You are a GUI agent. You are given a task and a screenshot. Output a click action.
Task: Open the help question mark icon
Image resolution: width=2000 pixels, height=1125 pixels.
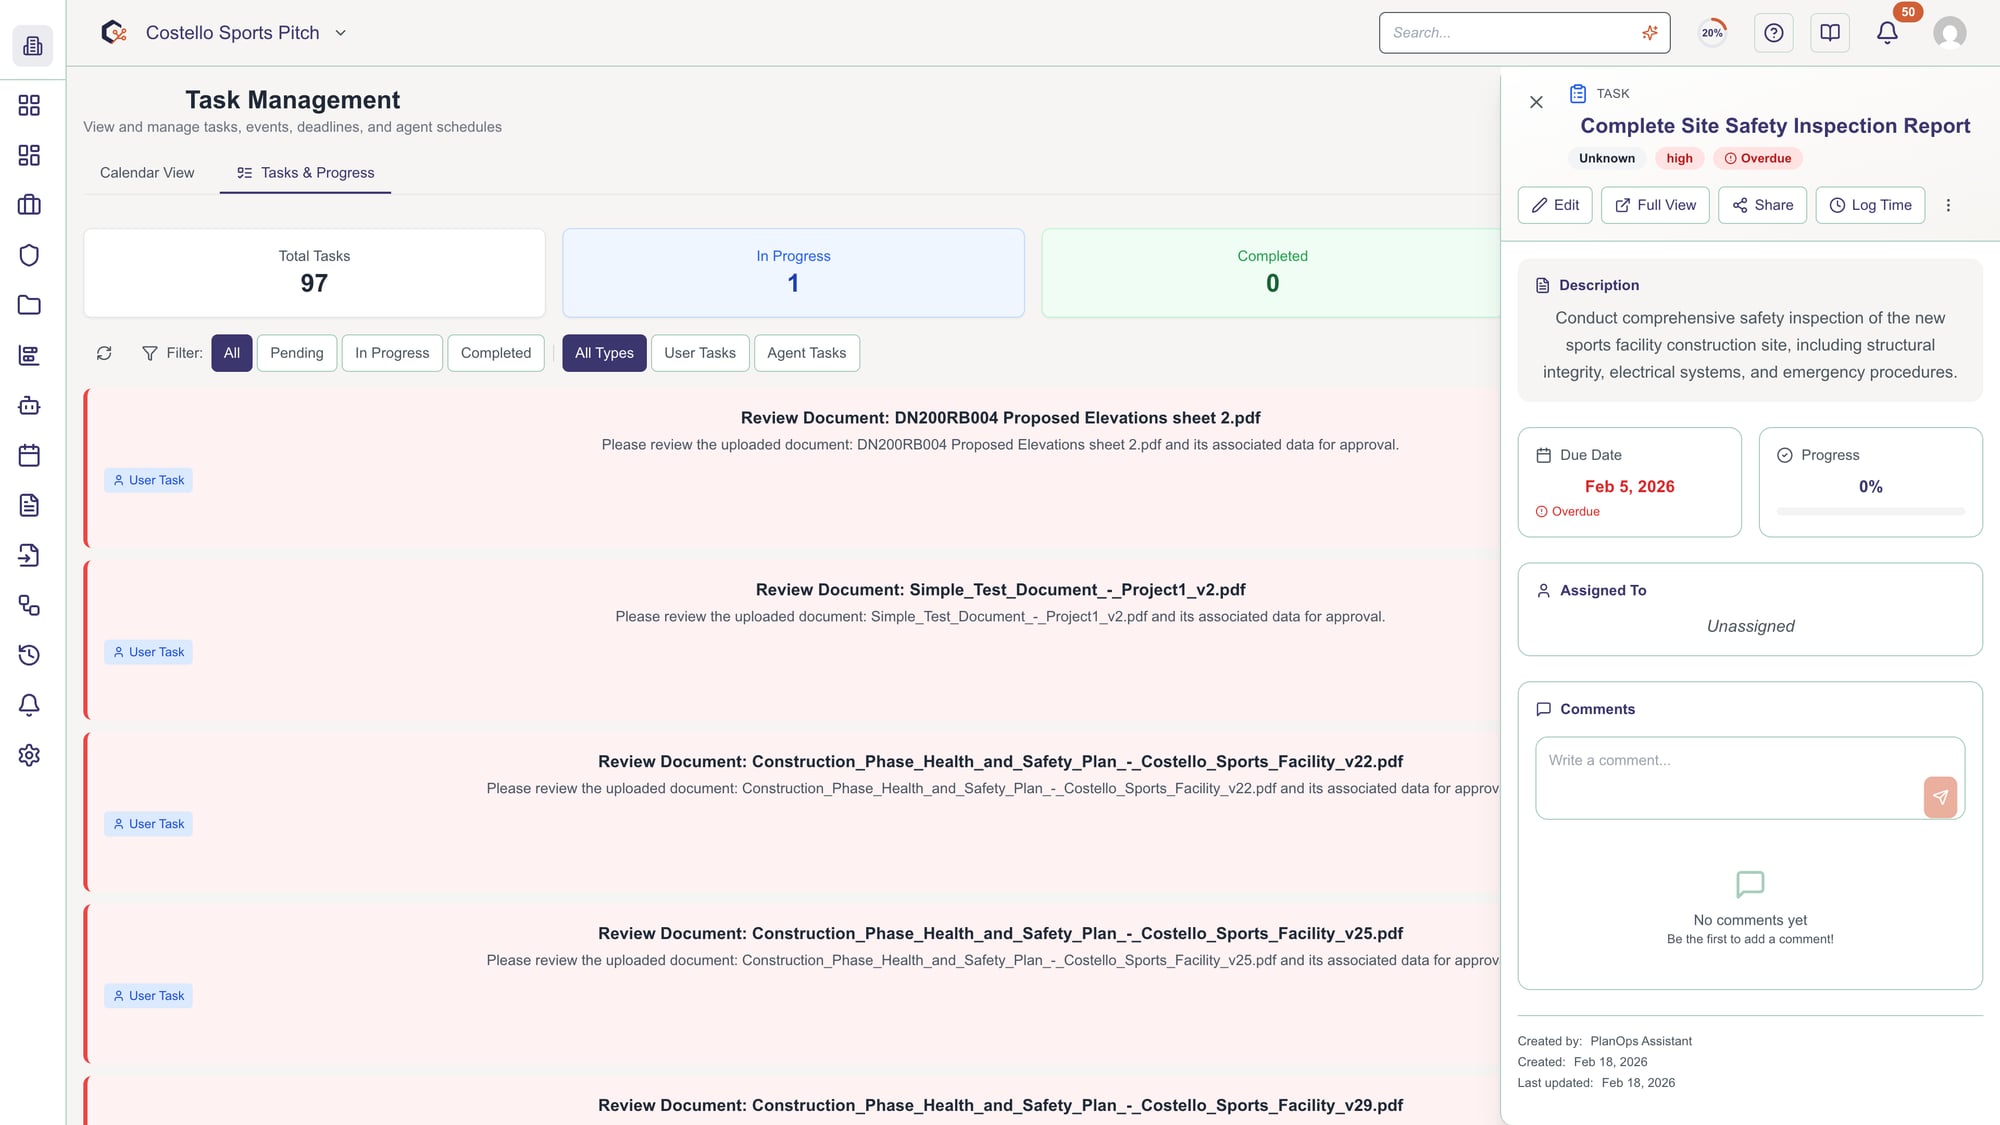point(1773,33)
